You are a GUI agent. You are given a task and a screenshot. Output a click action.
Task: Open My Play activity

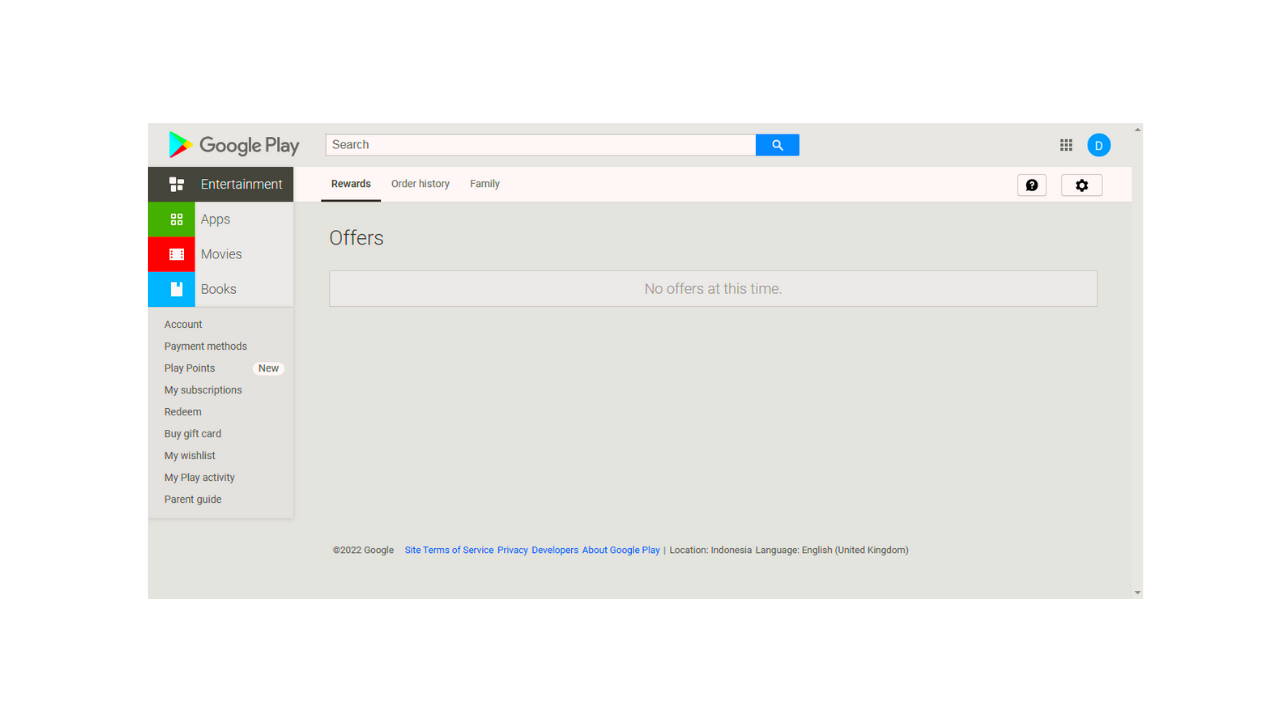point(200,478)
